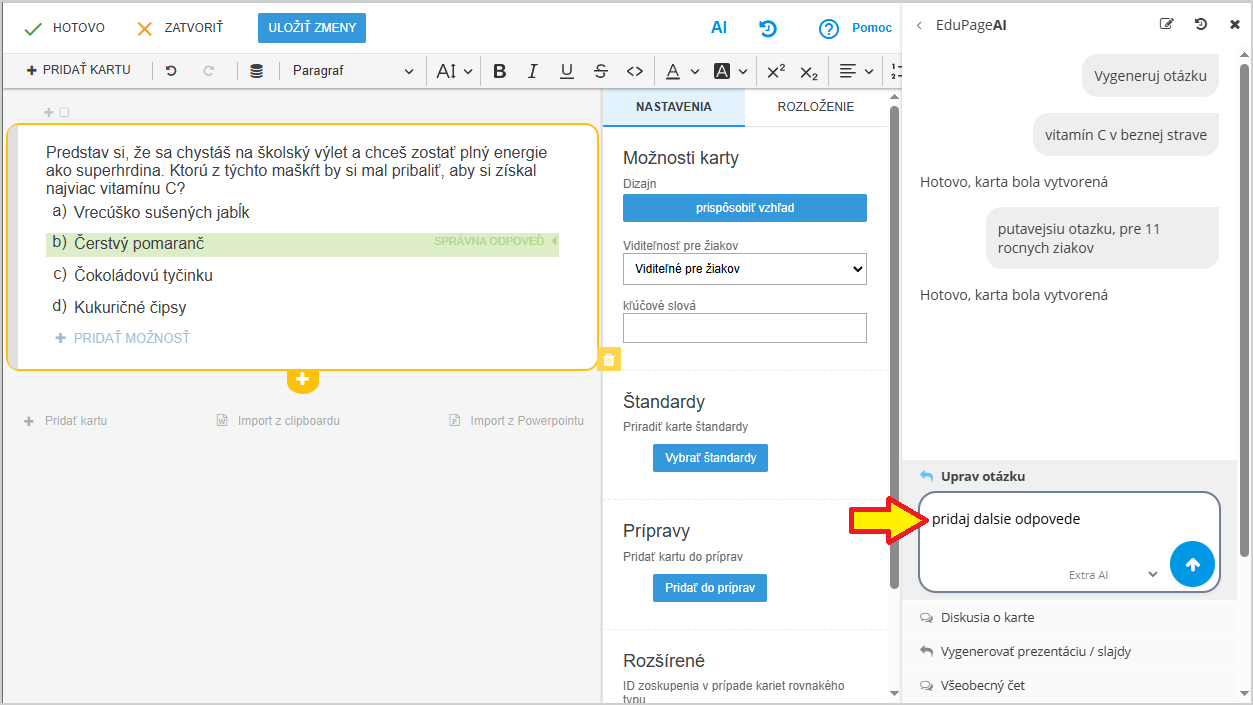Send the AI prompt with arrow button
Screen dimensions: 1253x705
(x=1191, y=564)
